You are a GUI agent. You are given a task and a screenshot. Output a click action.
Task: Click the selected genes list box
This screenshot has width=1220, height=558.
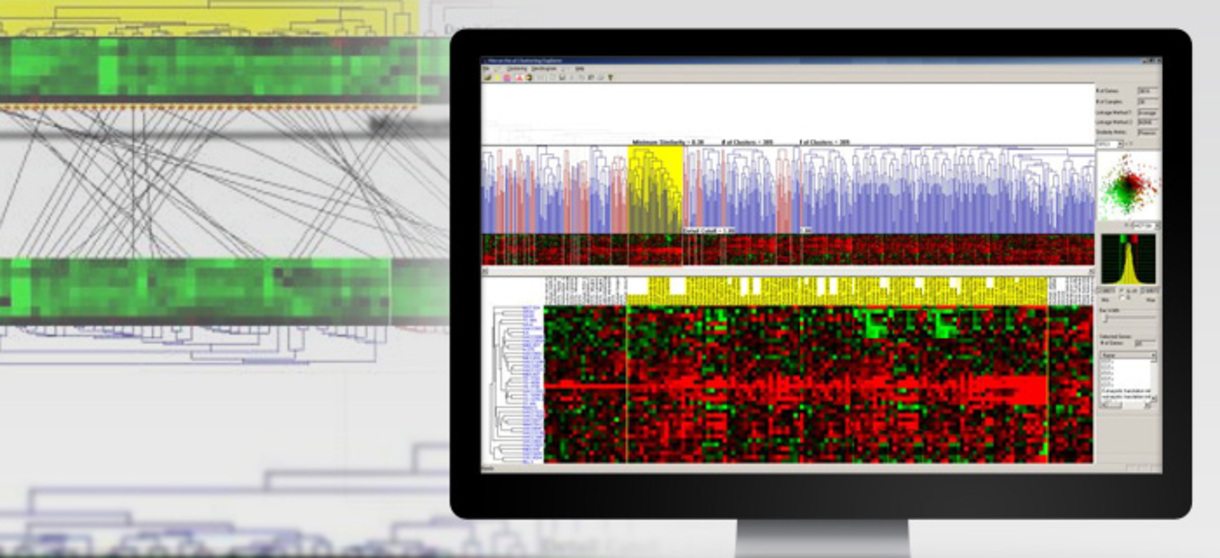pyautogui.click(x=1128, y=382)
